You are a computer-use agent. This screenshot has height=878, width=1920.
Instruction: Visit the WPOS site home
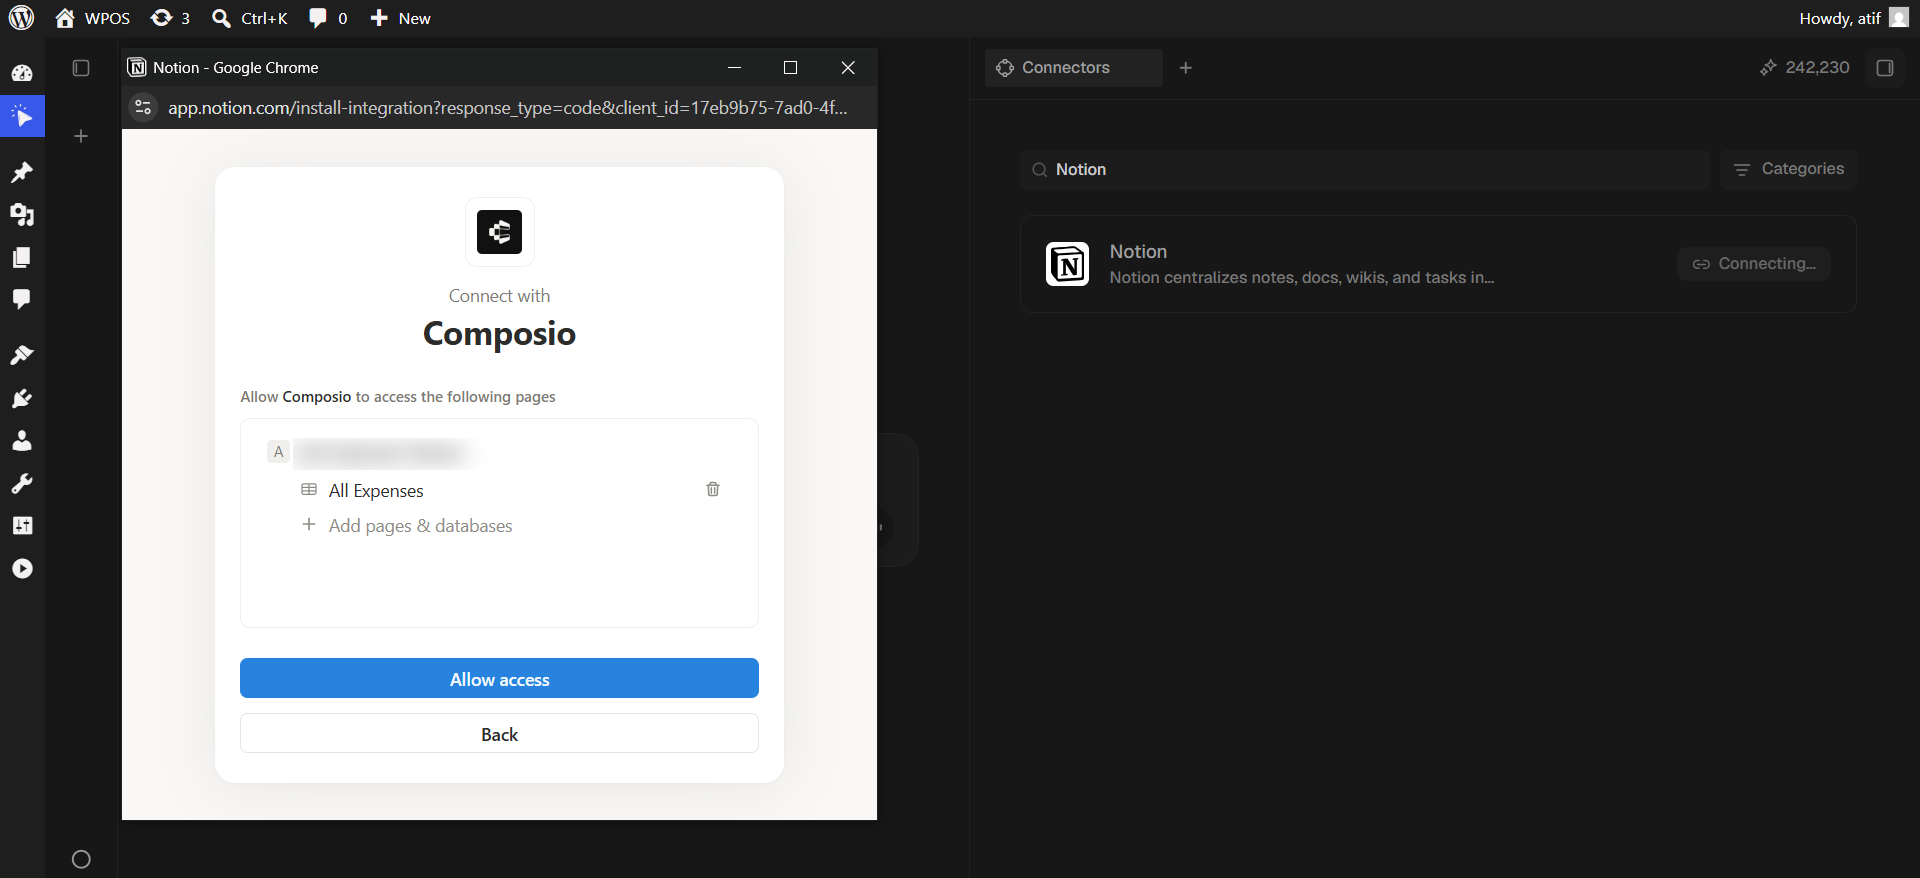(x=93, y=18)
